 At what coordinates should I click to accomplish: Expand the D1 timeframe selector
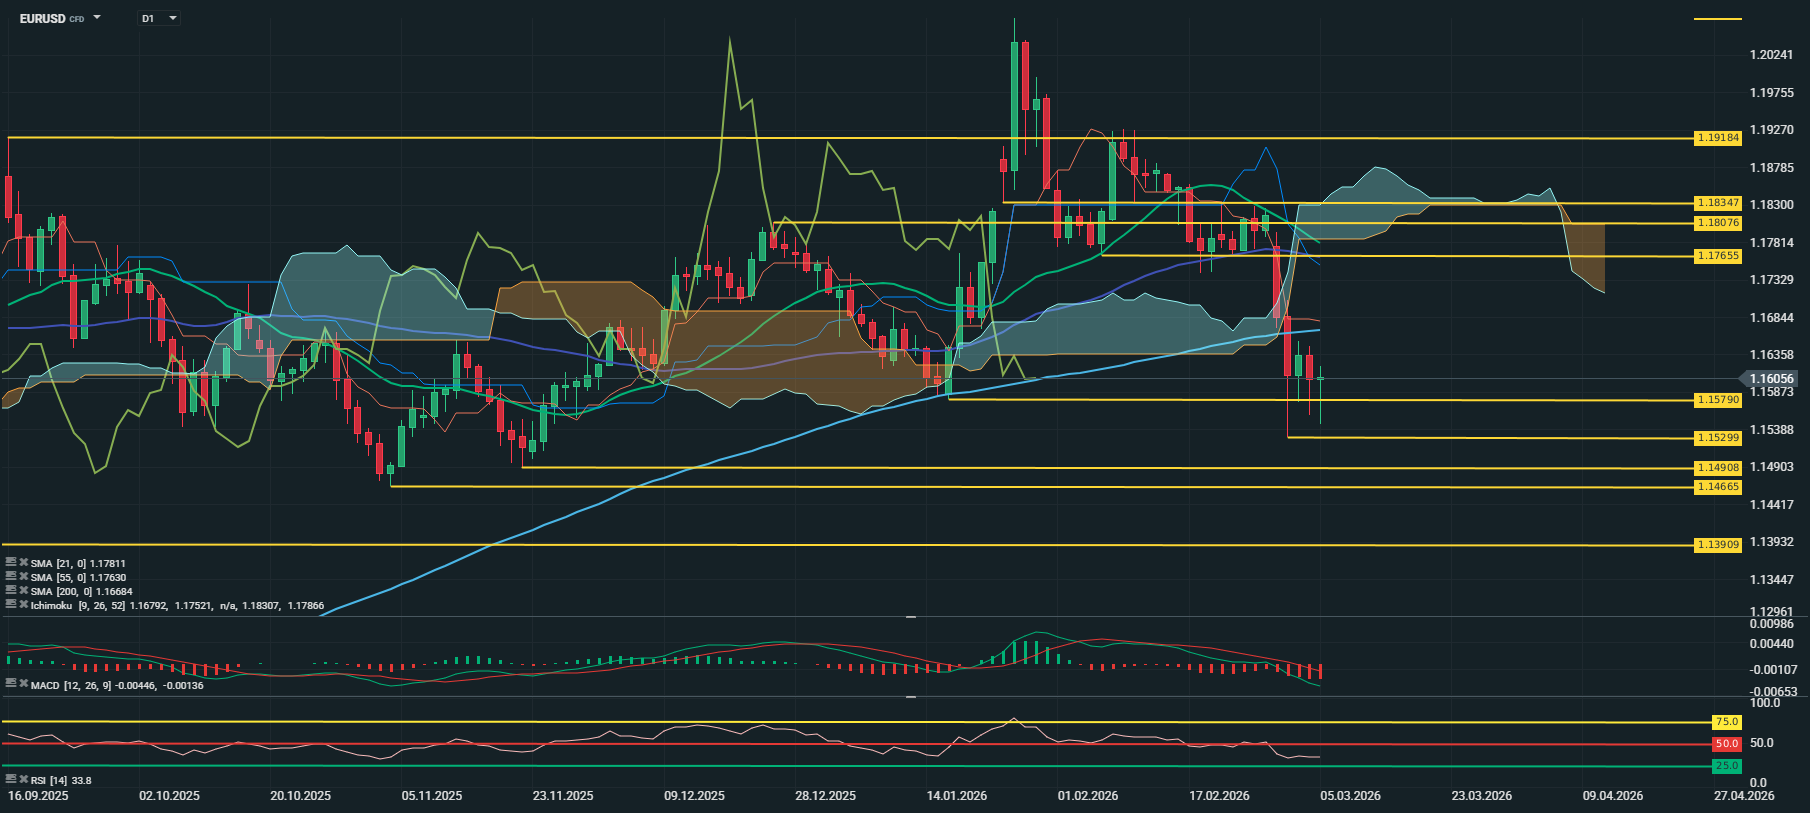tap(172, 19)
